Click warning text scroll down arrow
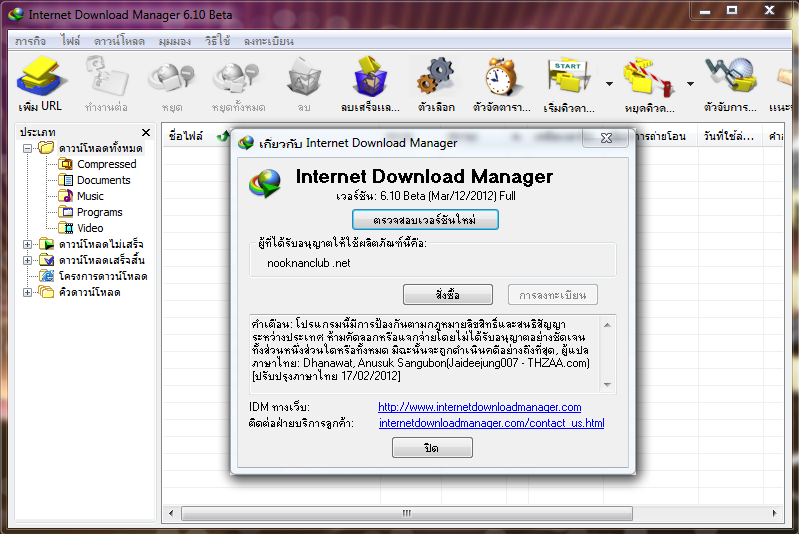 coord(607,384)
